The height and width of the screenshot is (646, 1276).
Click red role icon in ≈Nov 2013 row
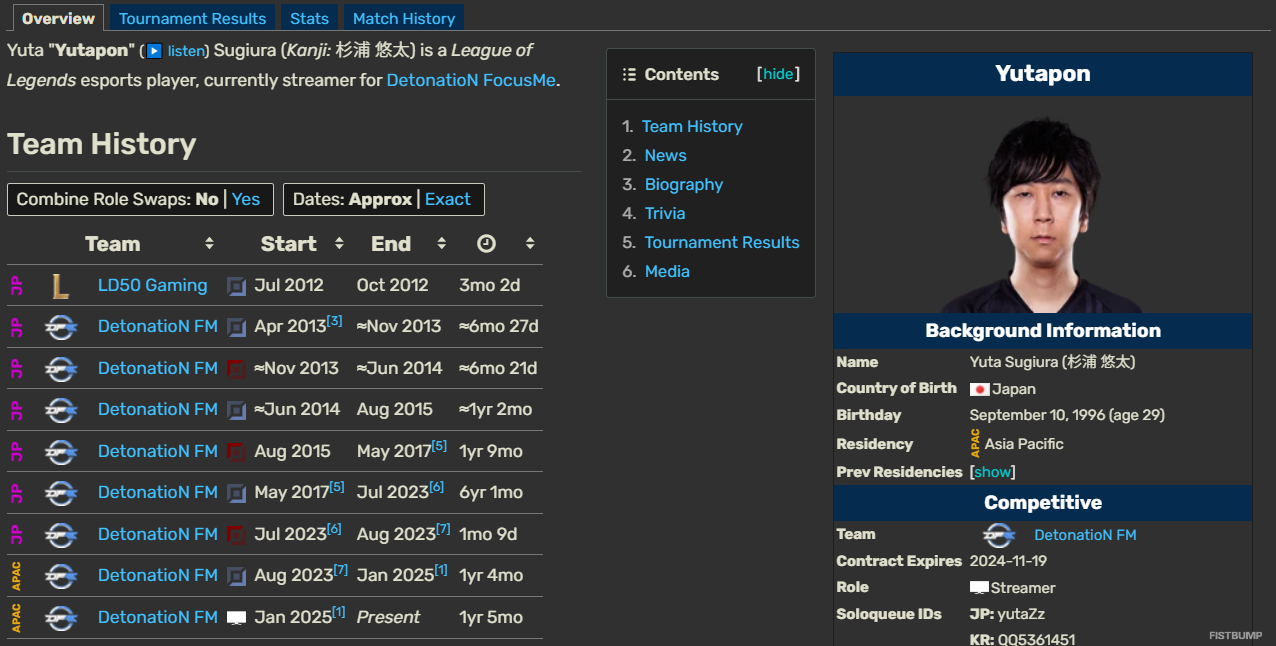[236, 368]
